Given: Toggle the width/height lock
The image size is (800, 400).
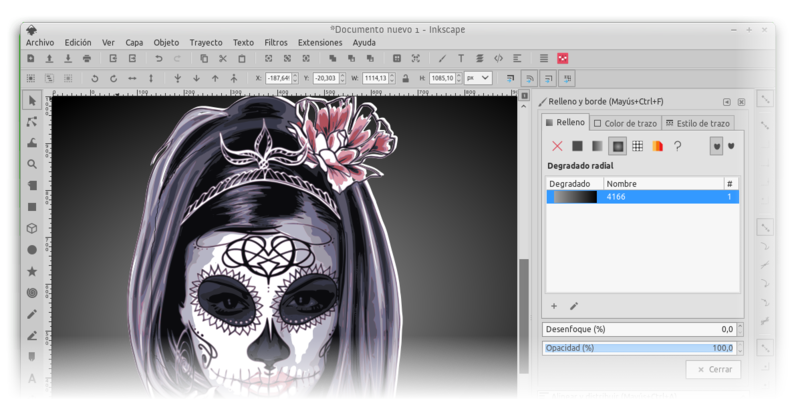Looking at the screenshot, I should coord(406,79).
